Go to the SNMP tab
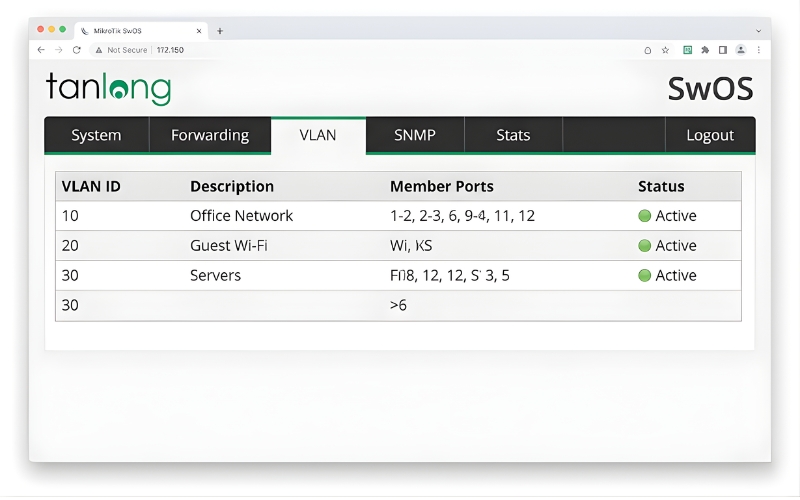This screenshot has height=500, width=800. [415, 136]
